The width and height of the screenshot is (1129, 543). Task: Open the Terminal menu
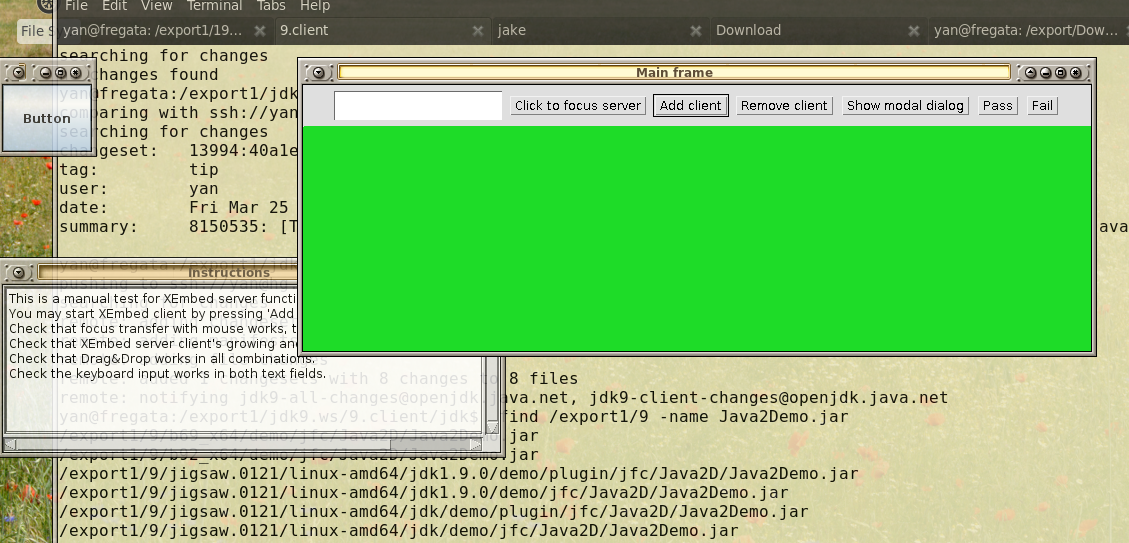coord(214,6)
